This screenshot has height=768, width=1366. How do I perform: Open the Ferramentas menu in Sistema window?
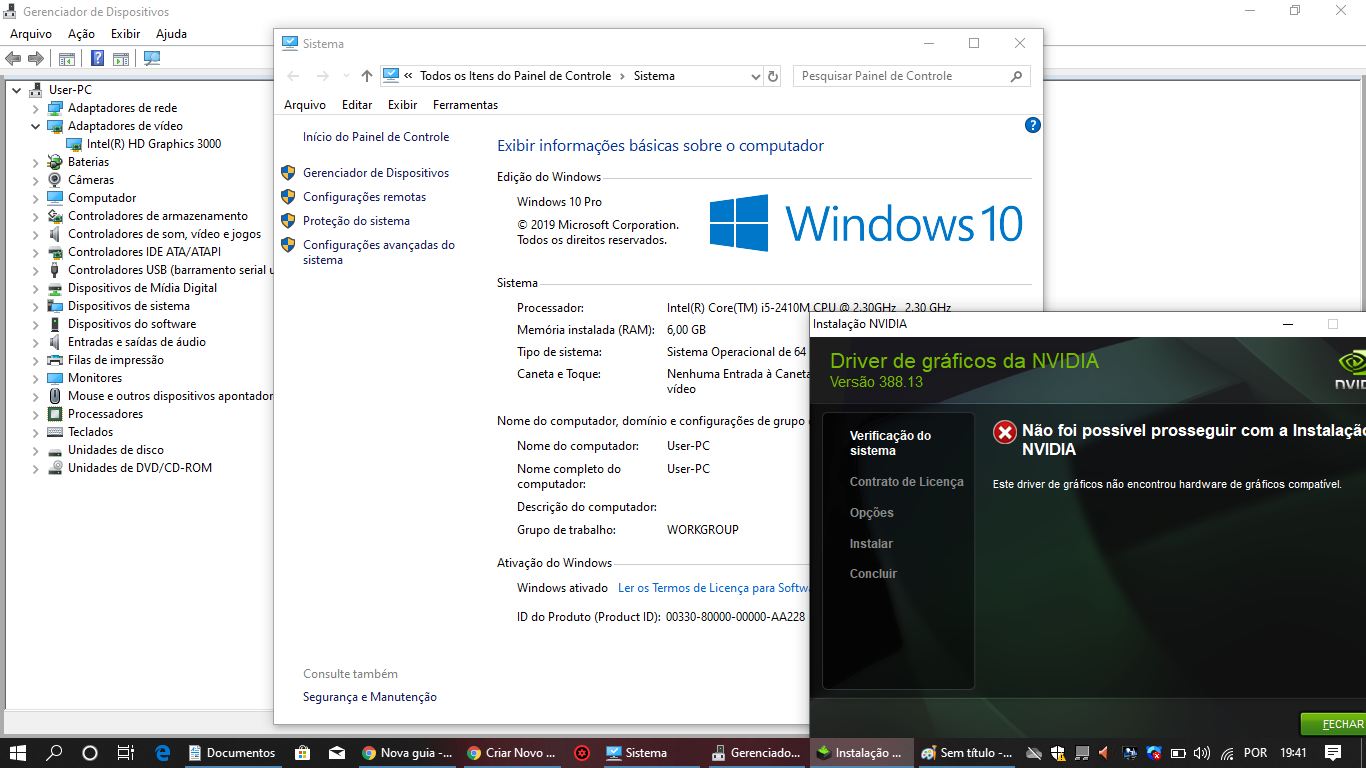[465, 105]
